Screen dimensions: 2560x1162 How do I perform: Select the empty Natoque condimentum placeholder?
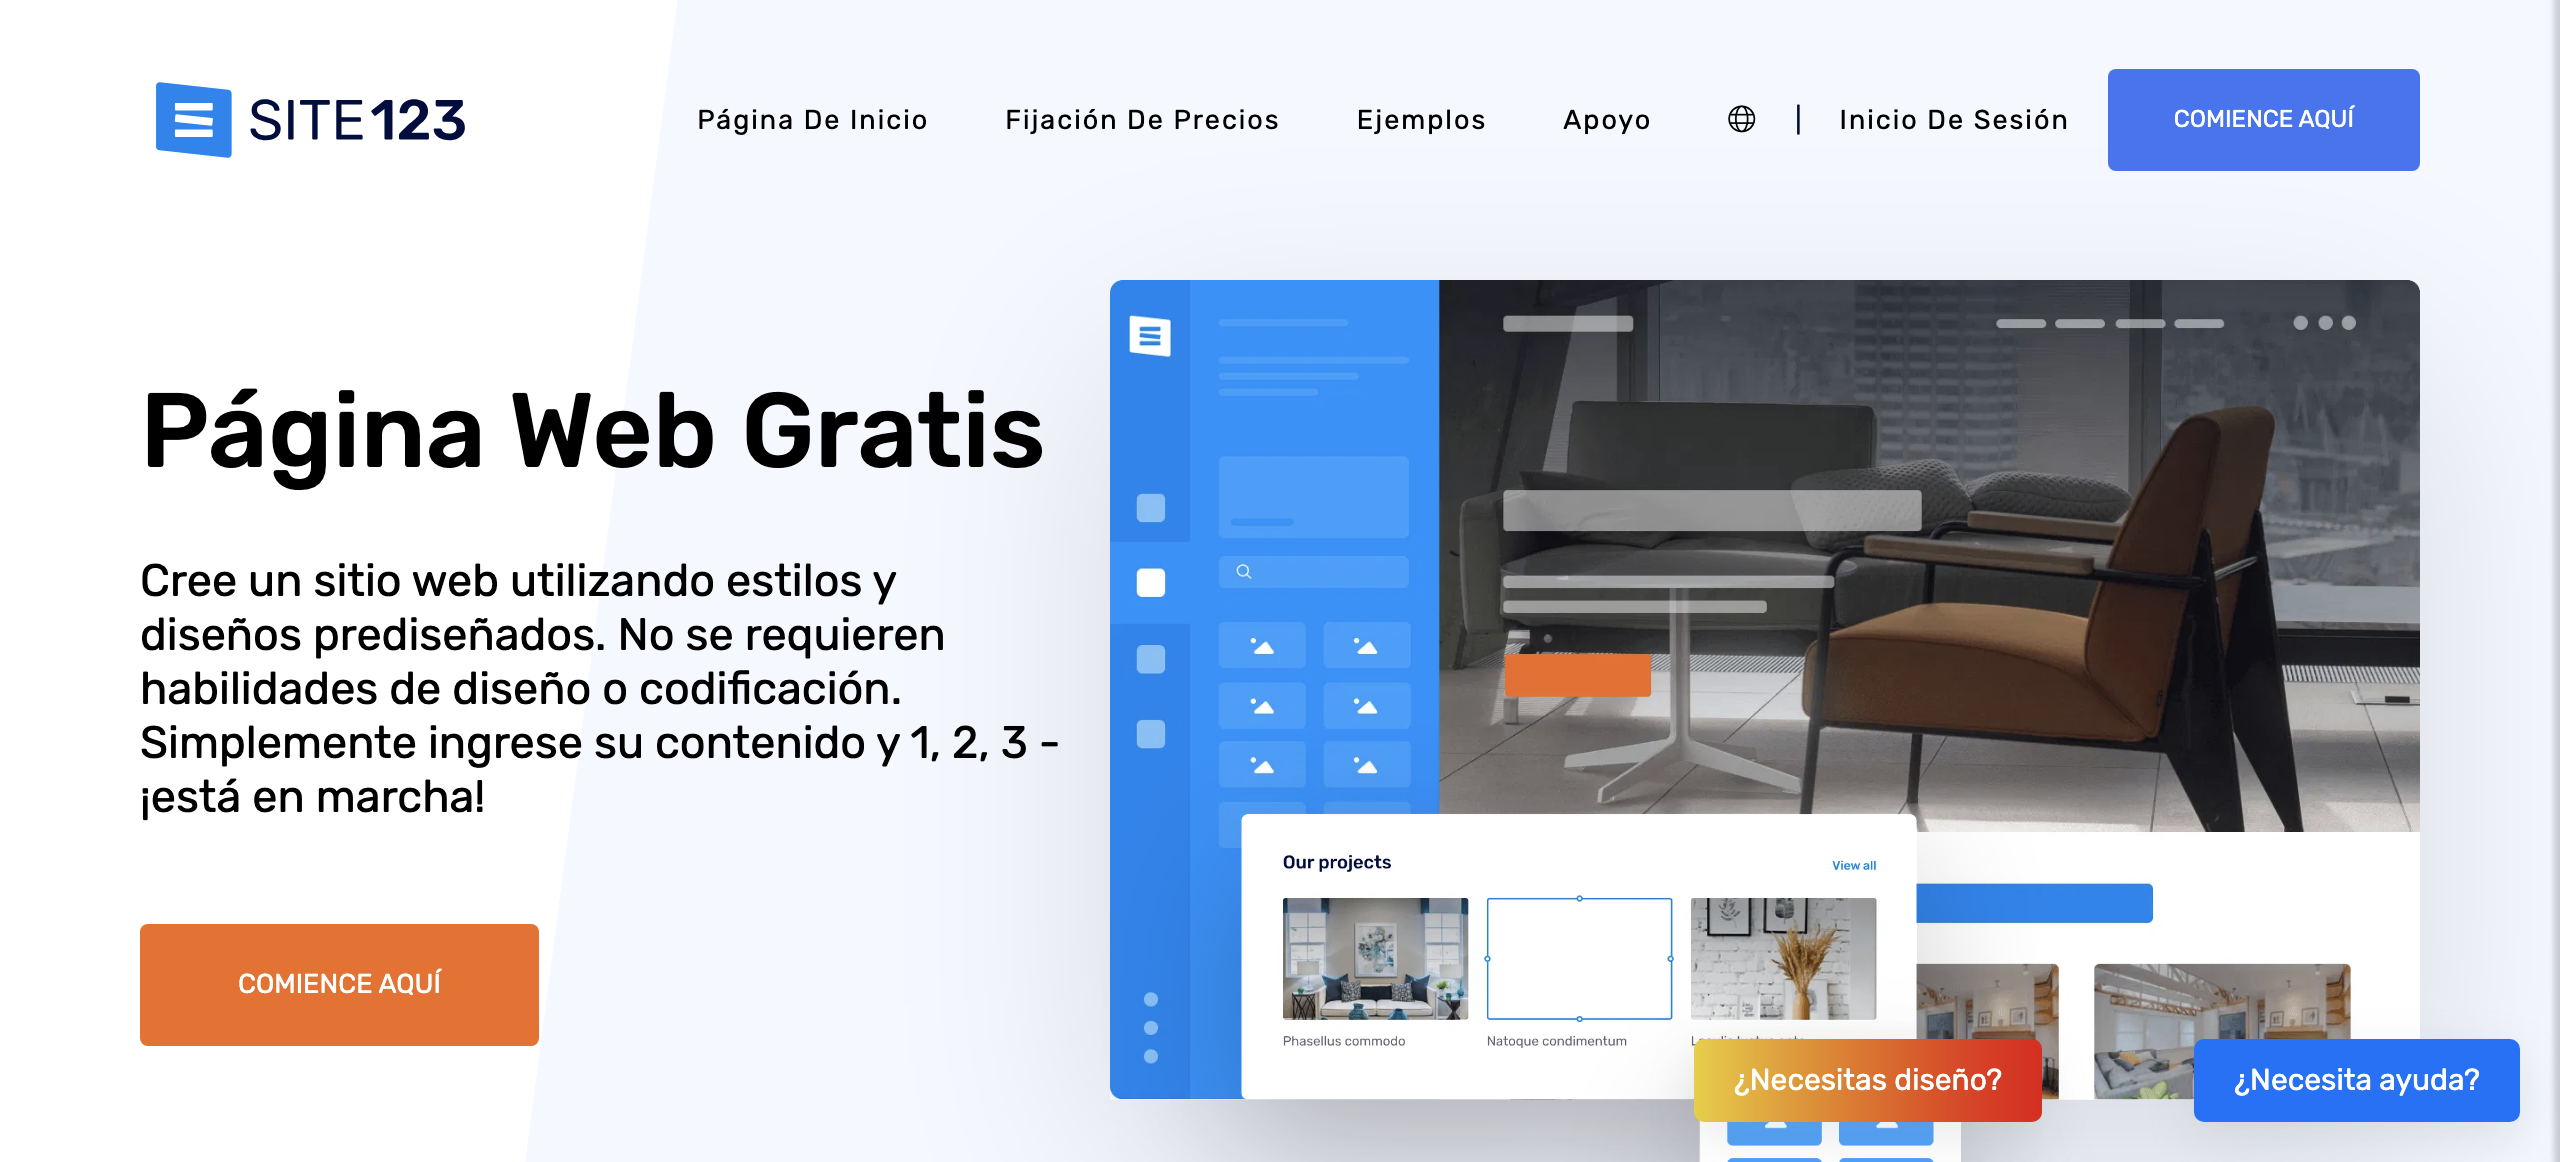pyautogui.click(x=1579, y=958)
